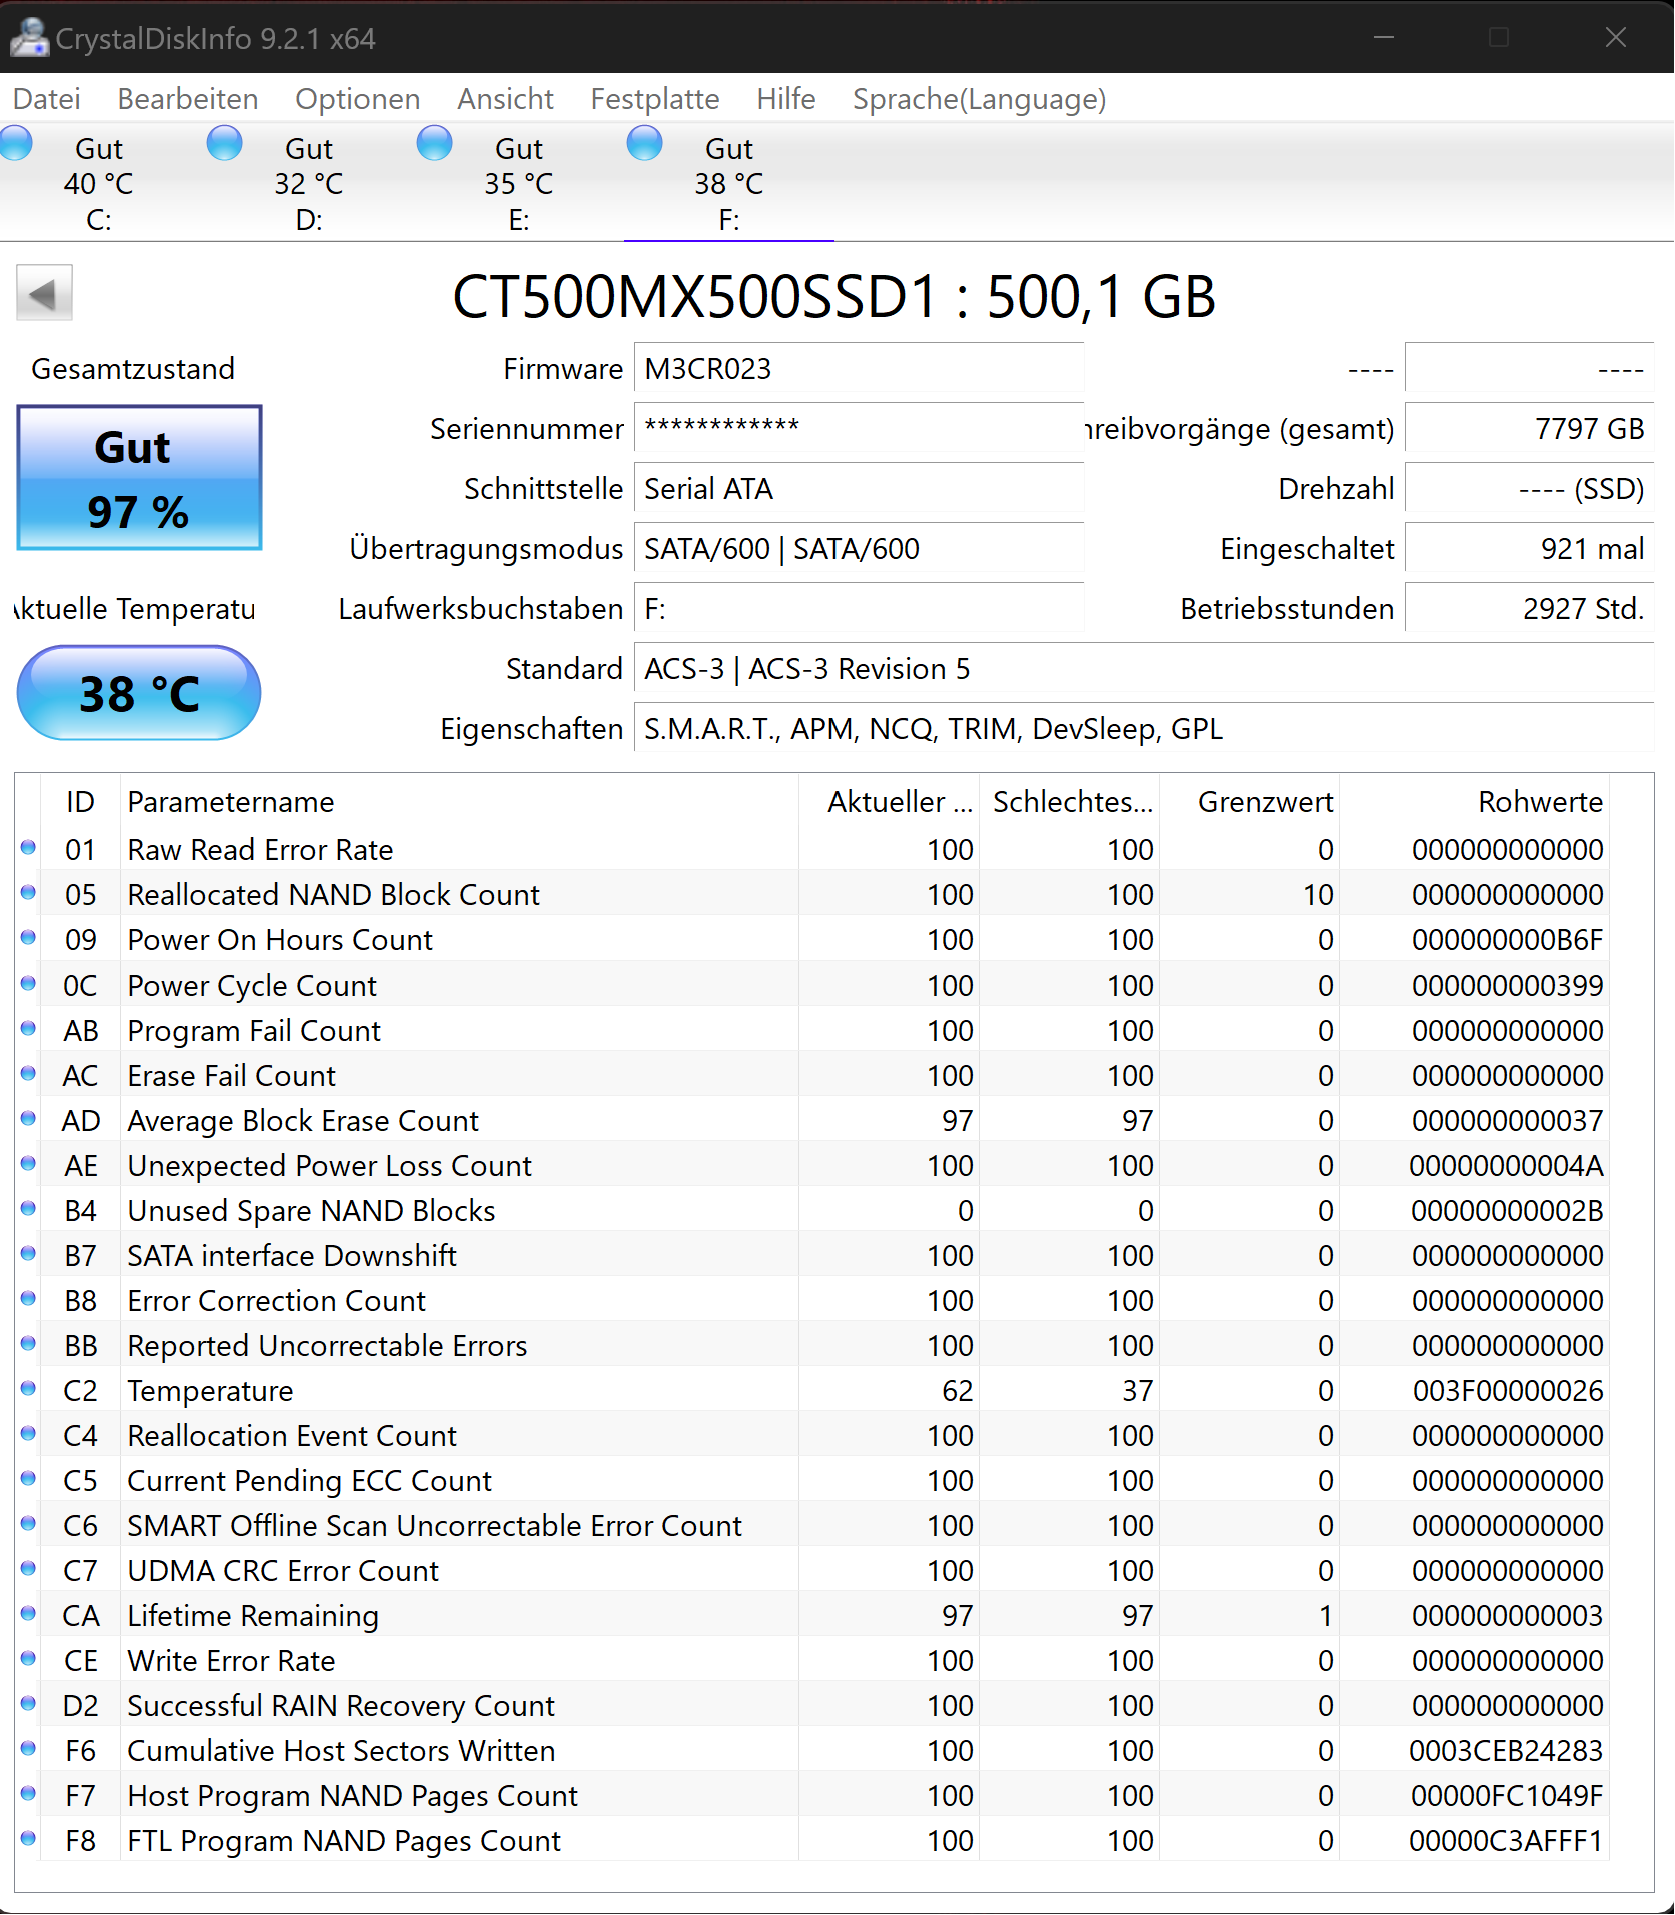Click status dot for UDMA CRC Error Count
The width and height of the screenshot is (1675, 1915).
(x=28, y=1569)
